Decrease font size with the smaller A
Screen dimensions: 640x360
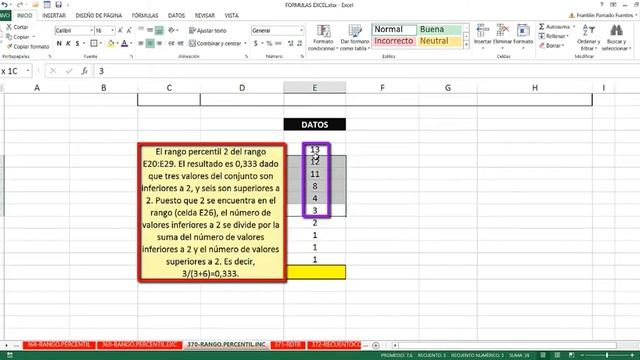129,31
